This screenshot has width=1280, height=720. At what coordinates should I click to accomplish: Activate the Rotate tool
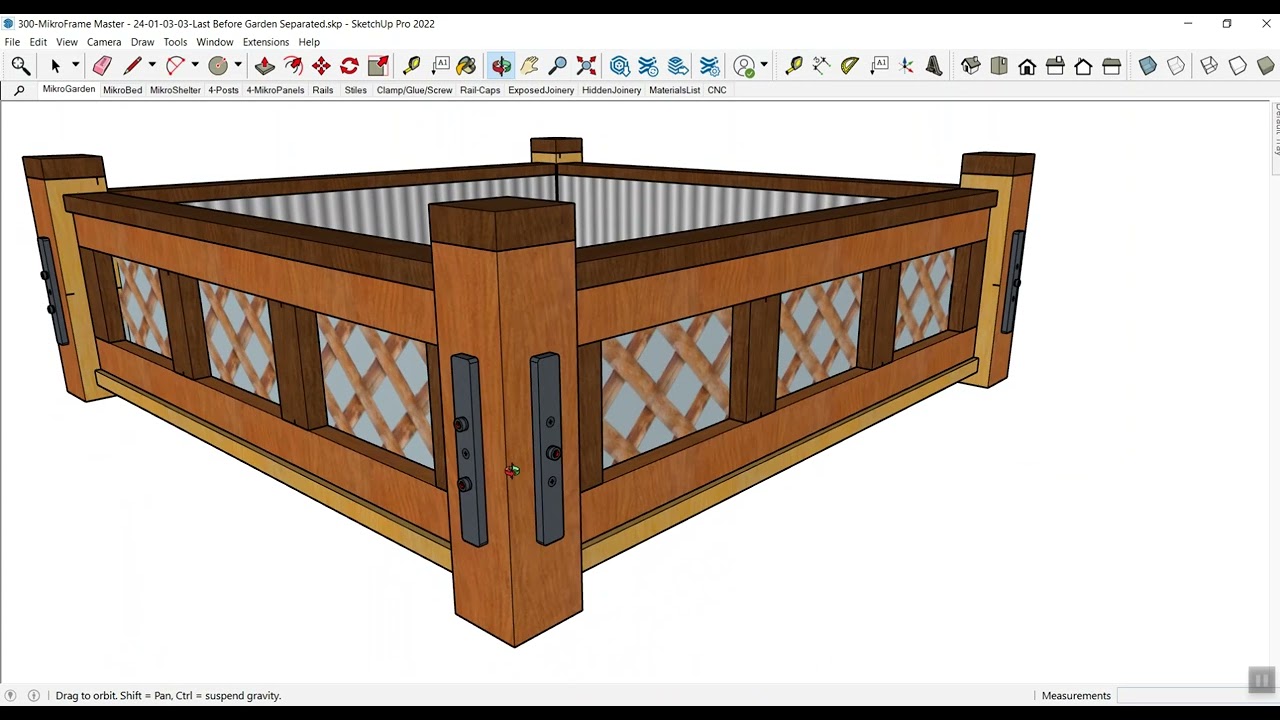(x=349, y=66)
